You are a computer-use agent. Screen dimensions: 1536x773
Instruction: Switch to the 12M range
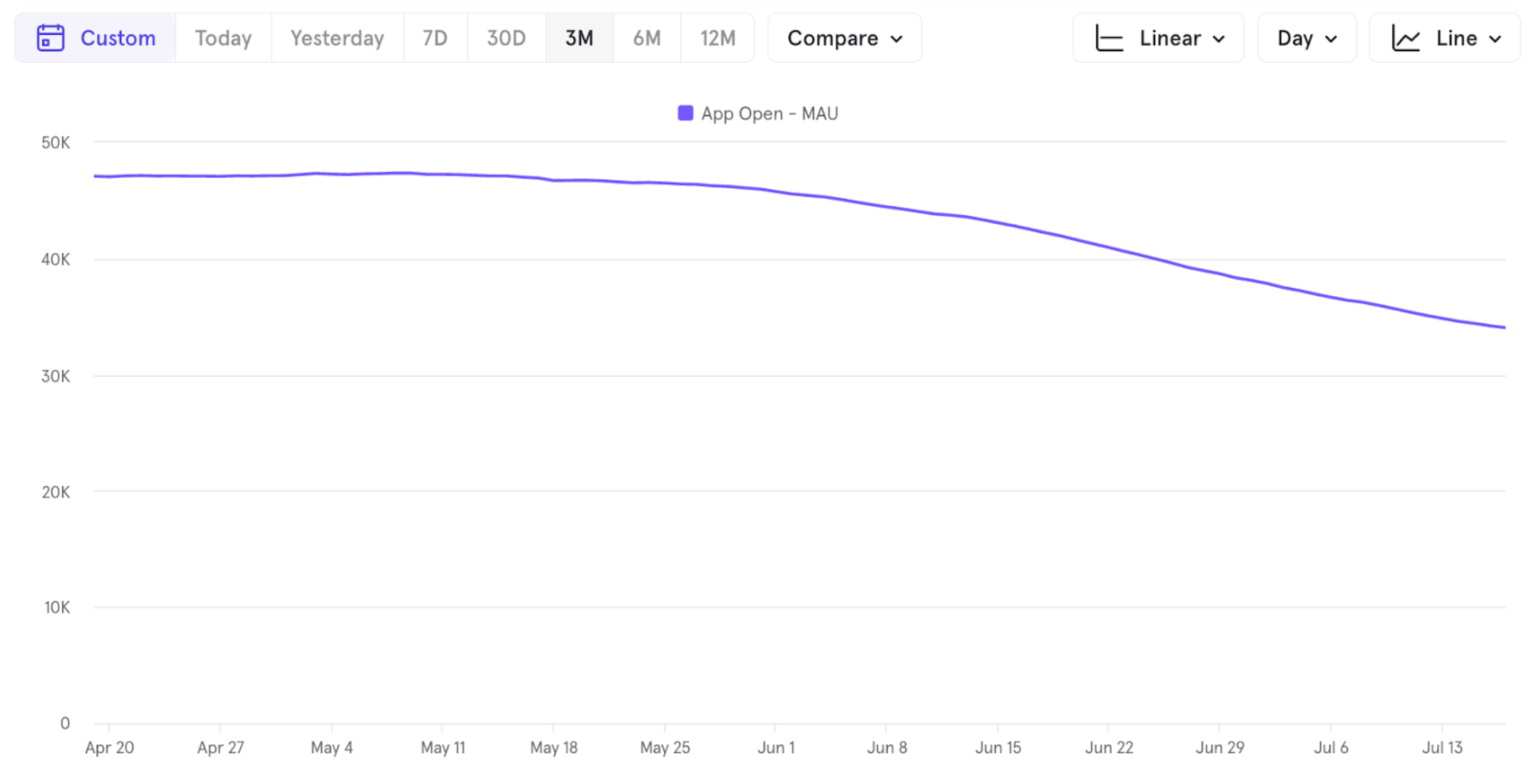[718, 37]
